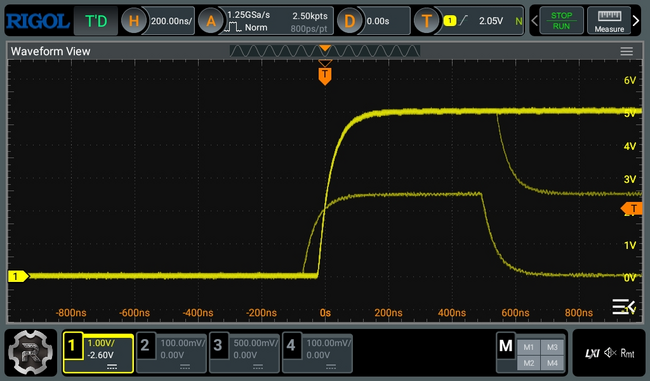This screenshot has width=650, height=381.
Task: Select the 0.00s delay value
Action: tap(378, 21)
